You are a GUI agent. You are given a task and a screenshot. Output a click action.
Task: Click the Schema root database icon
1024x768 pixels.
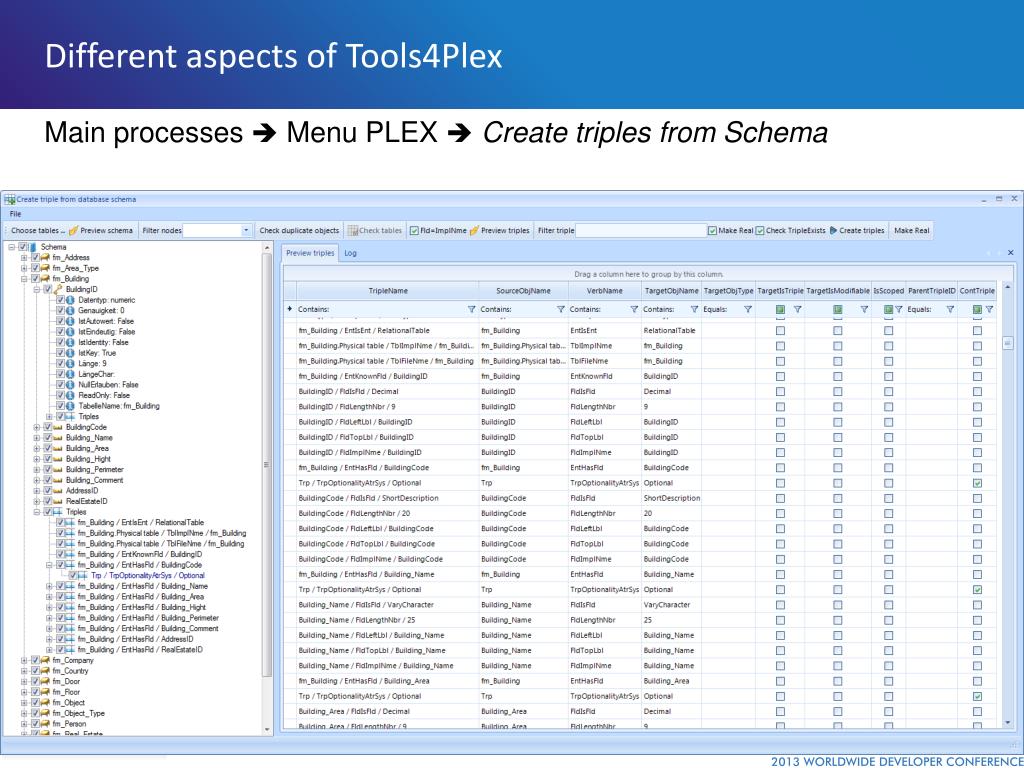point(33,247)
